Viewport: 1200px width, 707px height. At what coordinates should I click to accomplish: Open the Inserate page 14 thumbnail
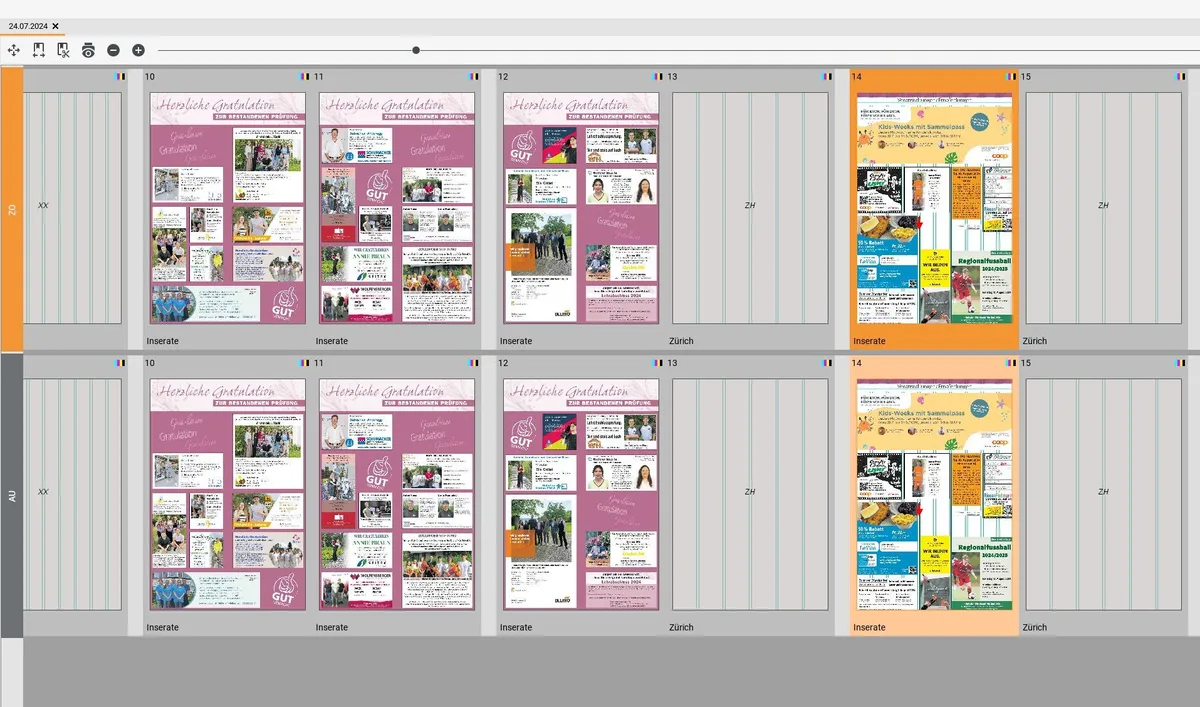click(932, 207)
